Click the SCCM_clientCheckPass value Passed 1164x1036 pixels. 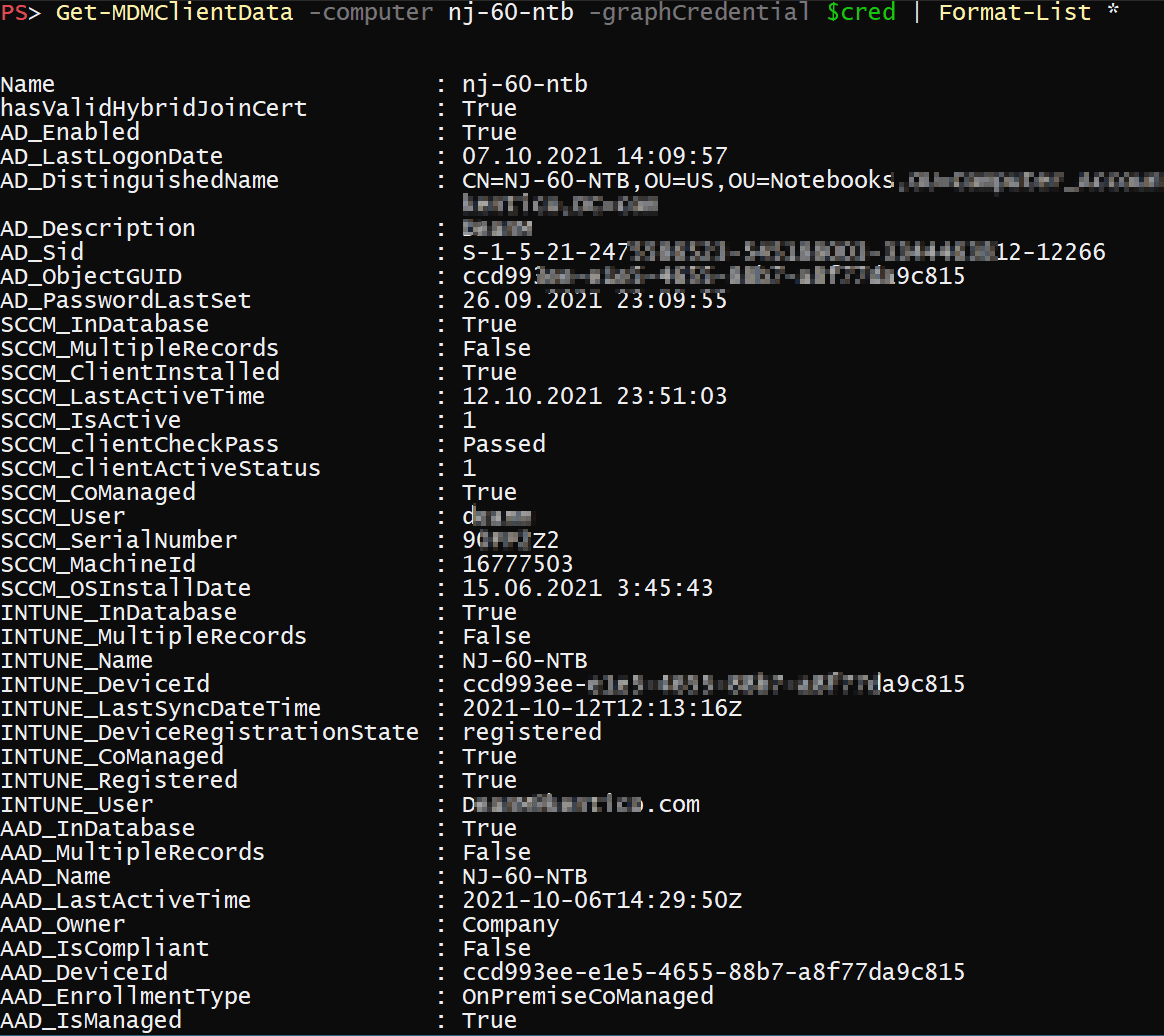[x=503, y=444]
